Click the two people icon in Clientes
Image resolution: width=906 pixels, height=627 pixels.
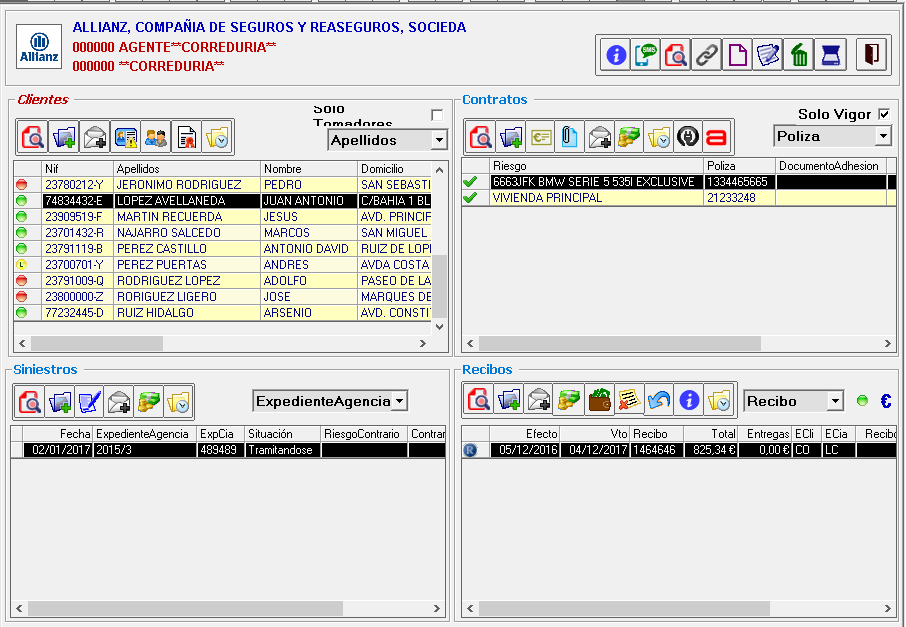point(156,137)
